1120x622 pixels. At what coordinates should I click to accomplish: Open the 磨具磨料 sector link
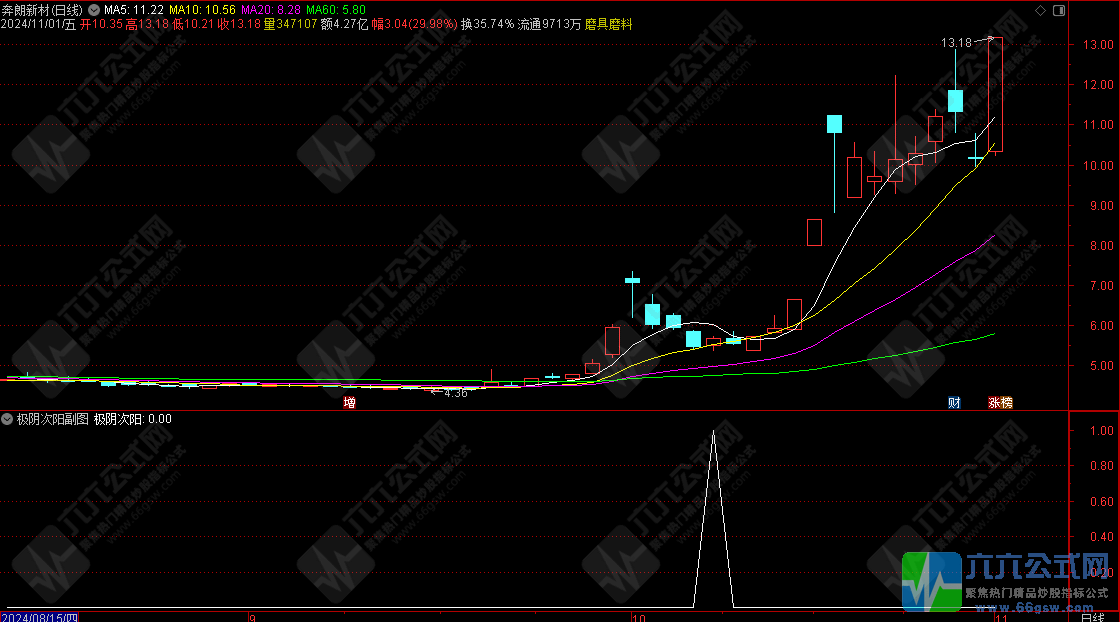tap(609, 24)
